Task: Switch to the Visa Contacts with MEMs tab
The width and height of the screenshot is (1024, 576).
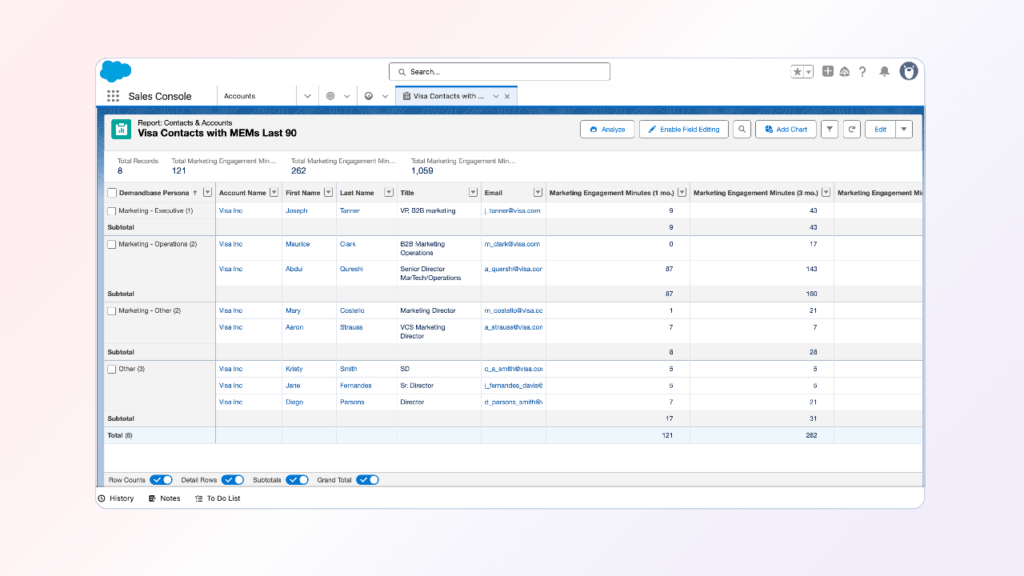Action: 448,96
